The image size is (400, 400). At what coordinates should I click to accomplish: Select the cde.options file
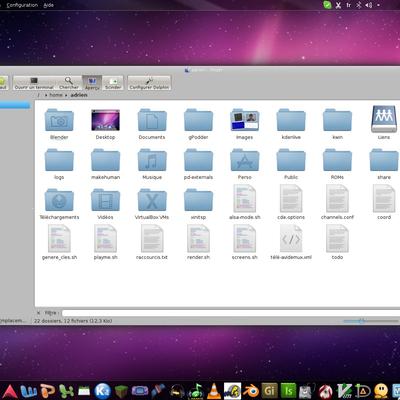click(291, 202)
